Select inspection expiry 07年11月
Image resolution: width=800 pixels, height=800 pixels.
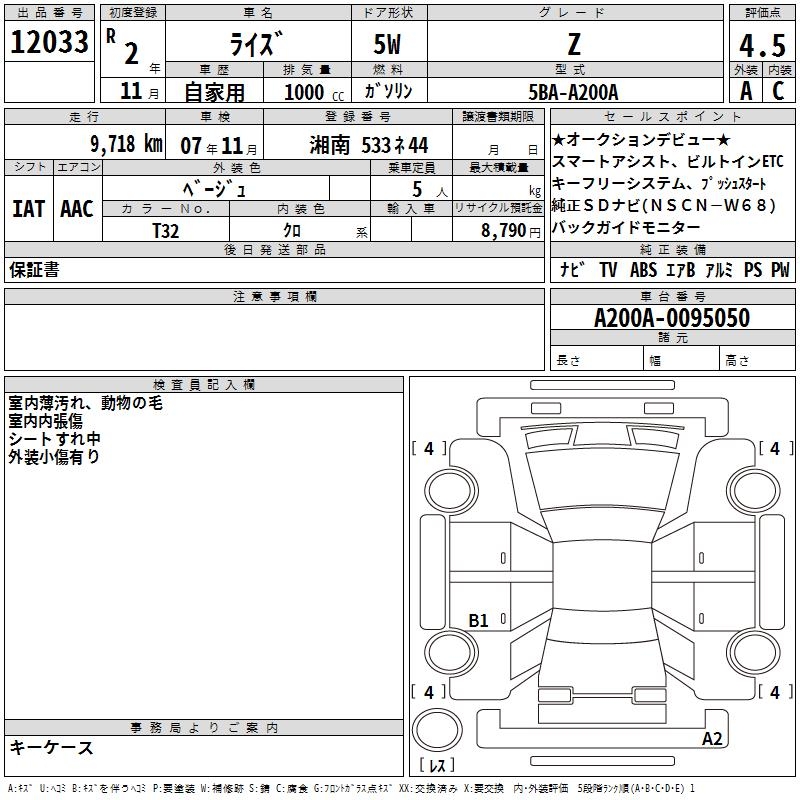pos(219,146)
